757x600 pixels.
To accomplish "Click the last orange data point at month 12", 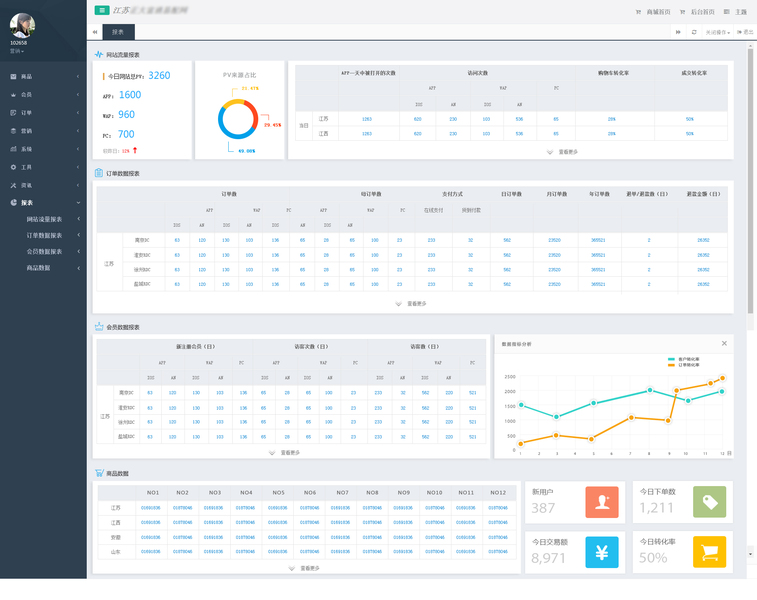I will coord(723,378).
